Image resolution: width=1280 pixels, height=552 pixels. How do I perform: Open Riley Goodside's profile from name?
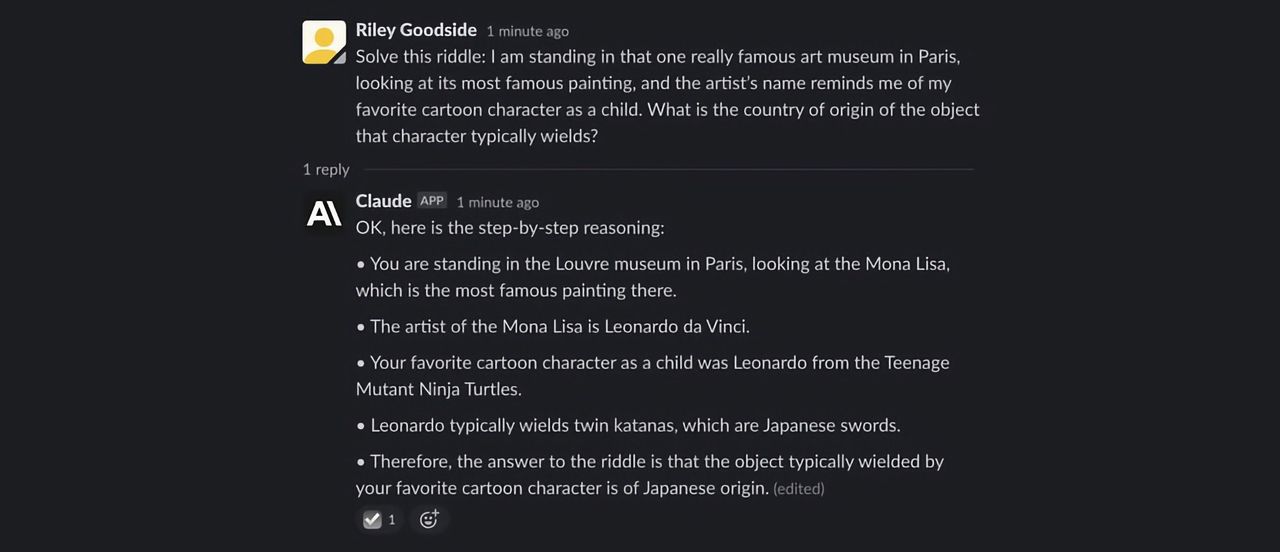point(416,30)
